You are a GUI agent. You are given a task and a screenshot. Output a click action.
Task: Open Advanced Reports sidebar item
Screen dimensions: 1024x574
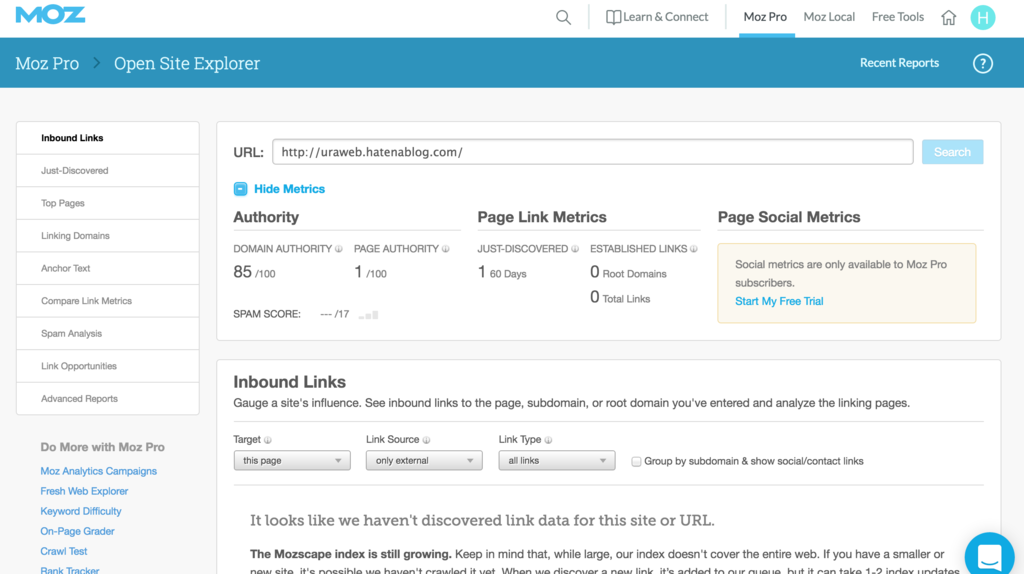108,398
